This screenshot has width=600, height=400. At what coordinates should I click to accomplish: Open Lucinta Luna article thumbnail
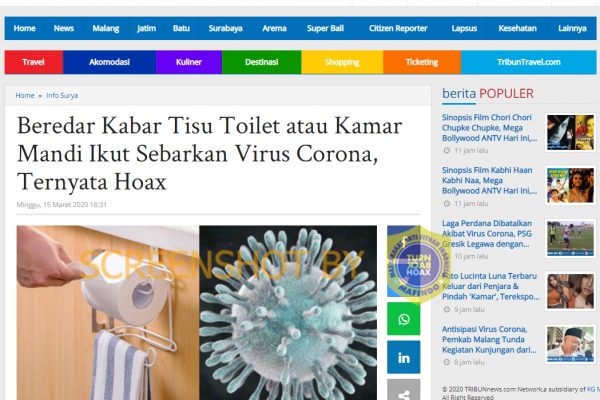click(570, 291)
